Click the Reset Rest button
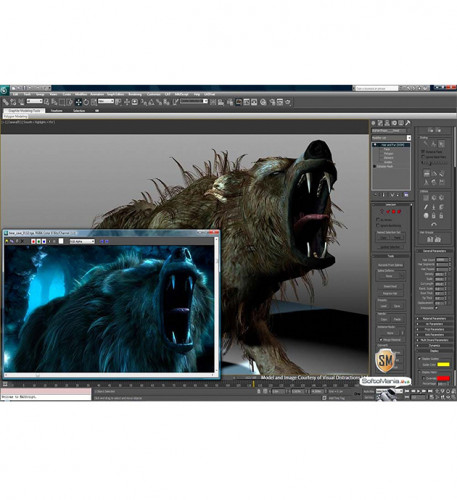This screenshot has width=457, height=500. click(x=390, y=286)
